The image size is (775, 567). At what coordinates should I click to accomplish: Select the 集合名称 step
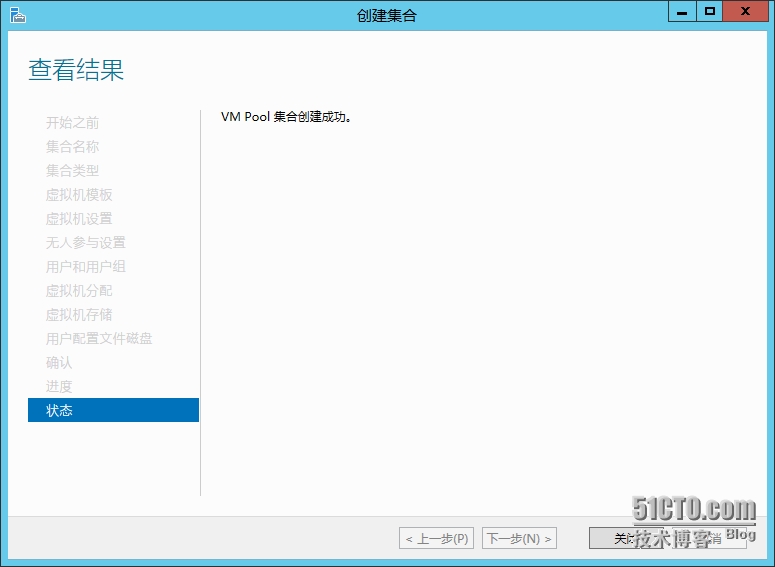click(x=72, y=146)
